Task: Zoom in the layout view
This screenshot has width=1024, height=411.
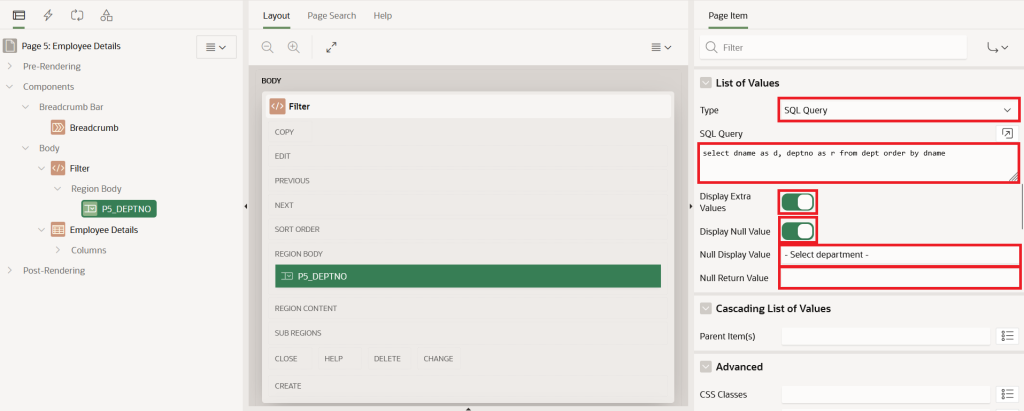Action: click(x=293, y=47)
